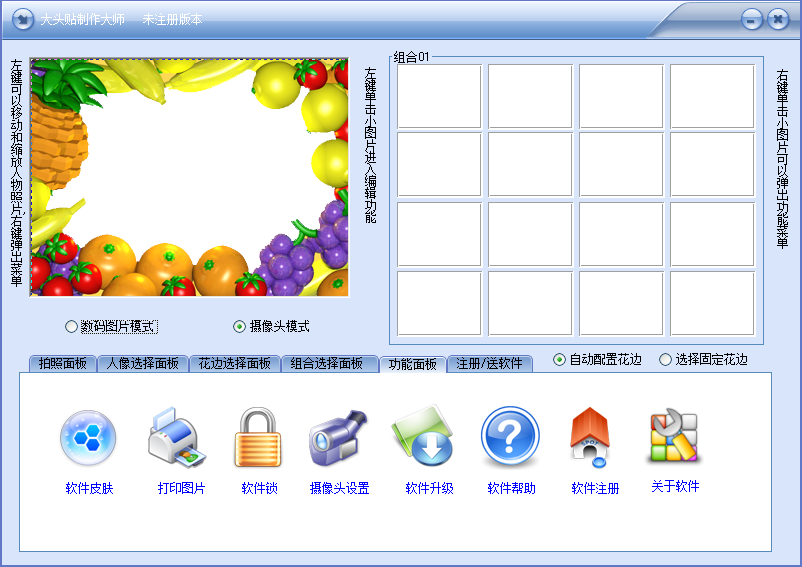
Task: Open the 组合选择面板 tab
Action: 327,364
